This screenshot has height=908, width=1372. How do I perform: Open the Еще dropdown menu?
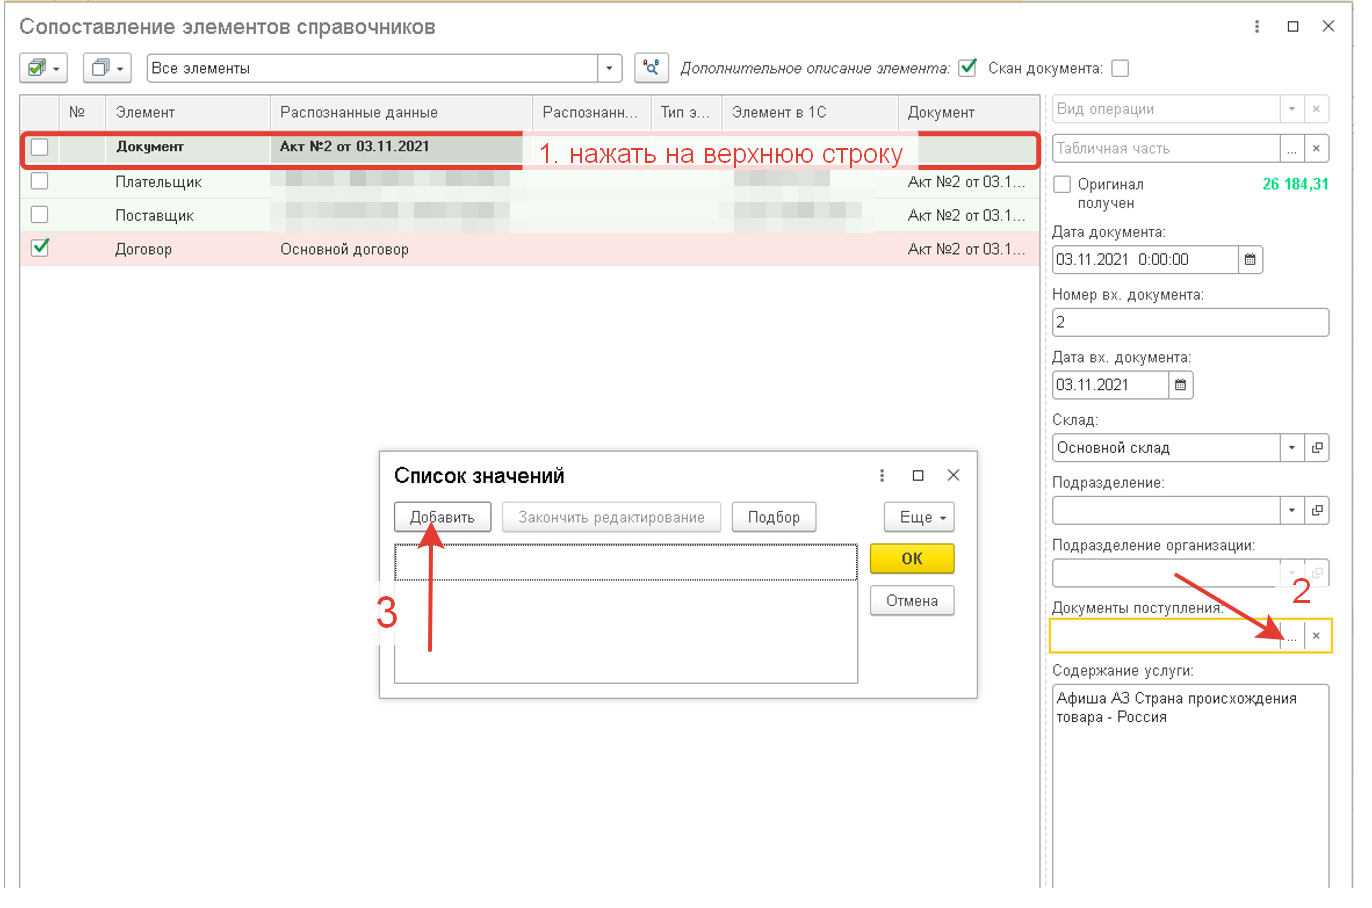tap(919, 517)
